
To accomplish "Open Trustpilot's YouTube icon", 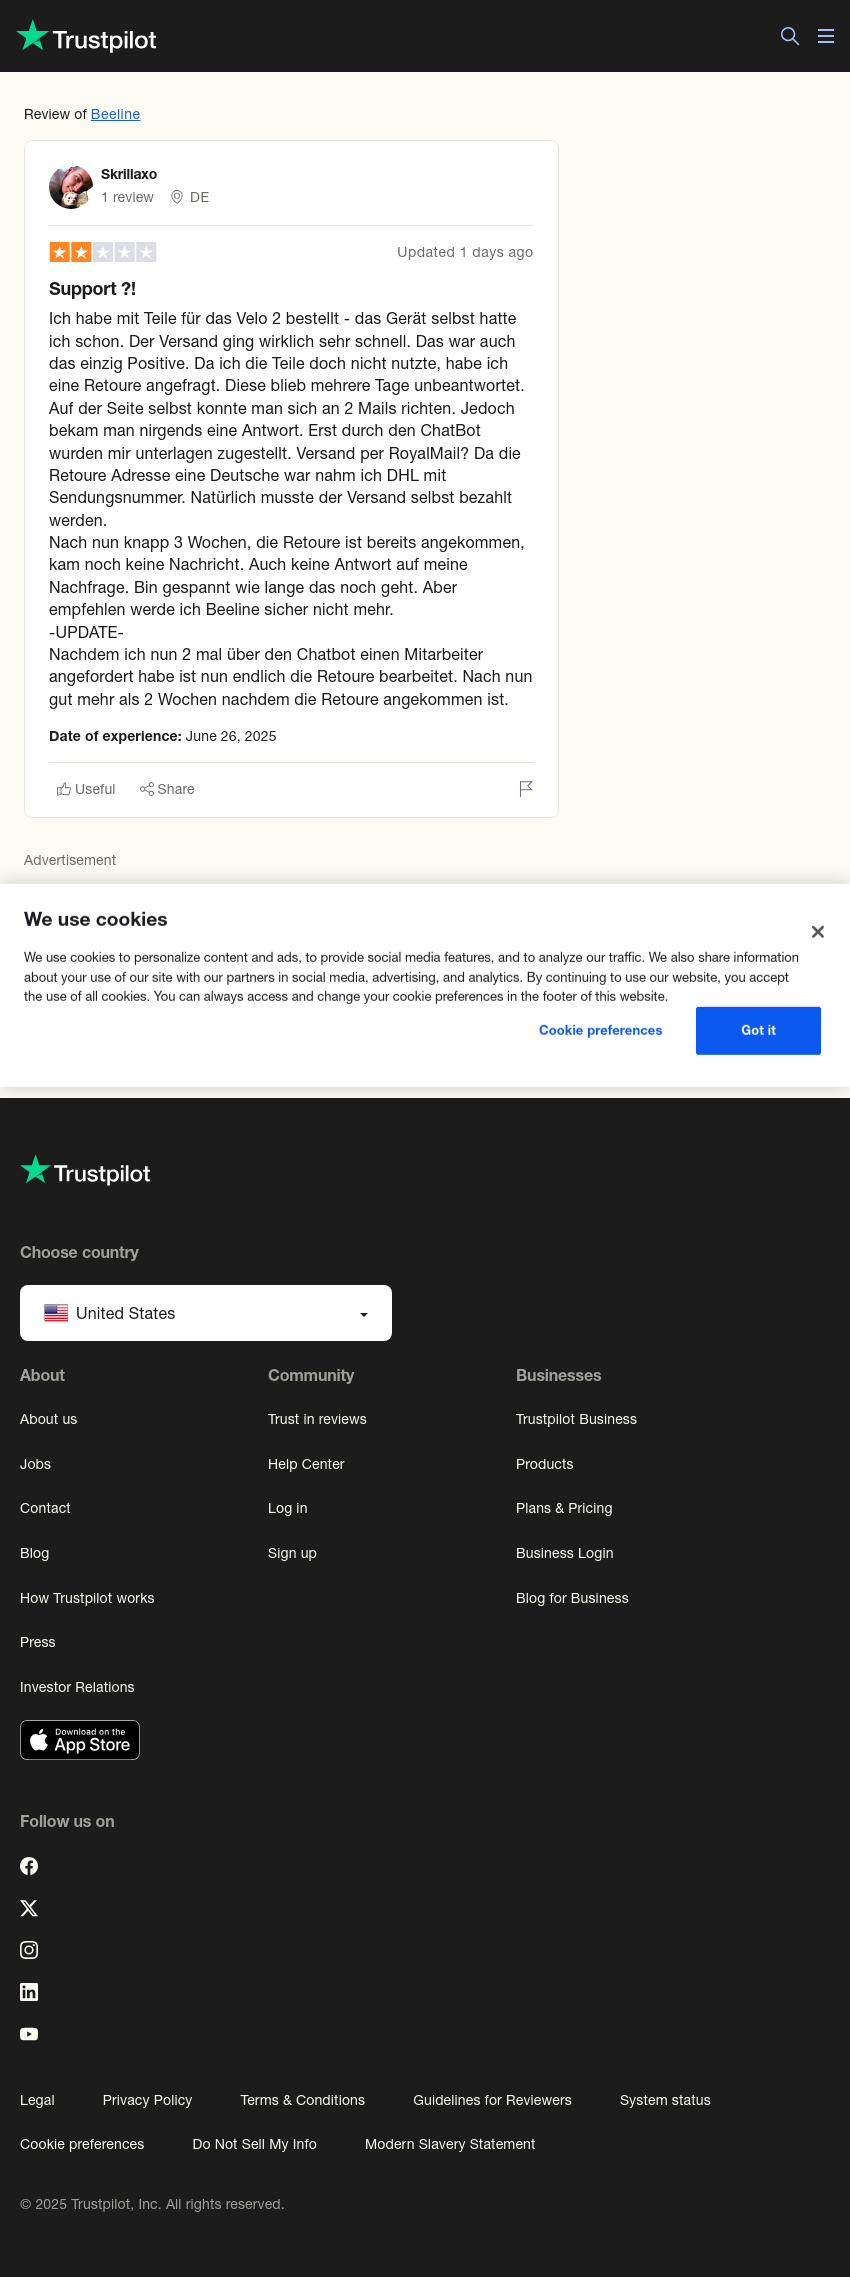I will coord(29,2034).
